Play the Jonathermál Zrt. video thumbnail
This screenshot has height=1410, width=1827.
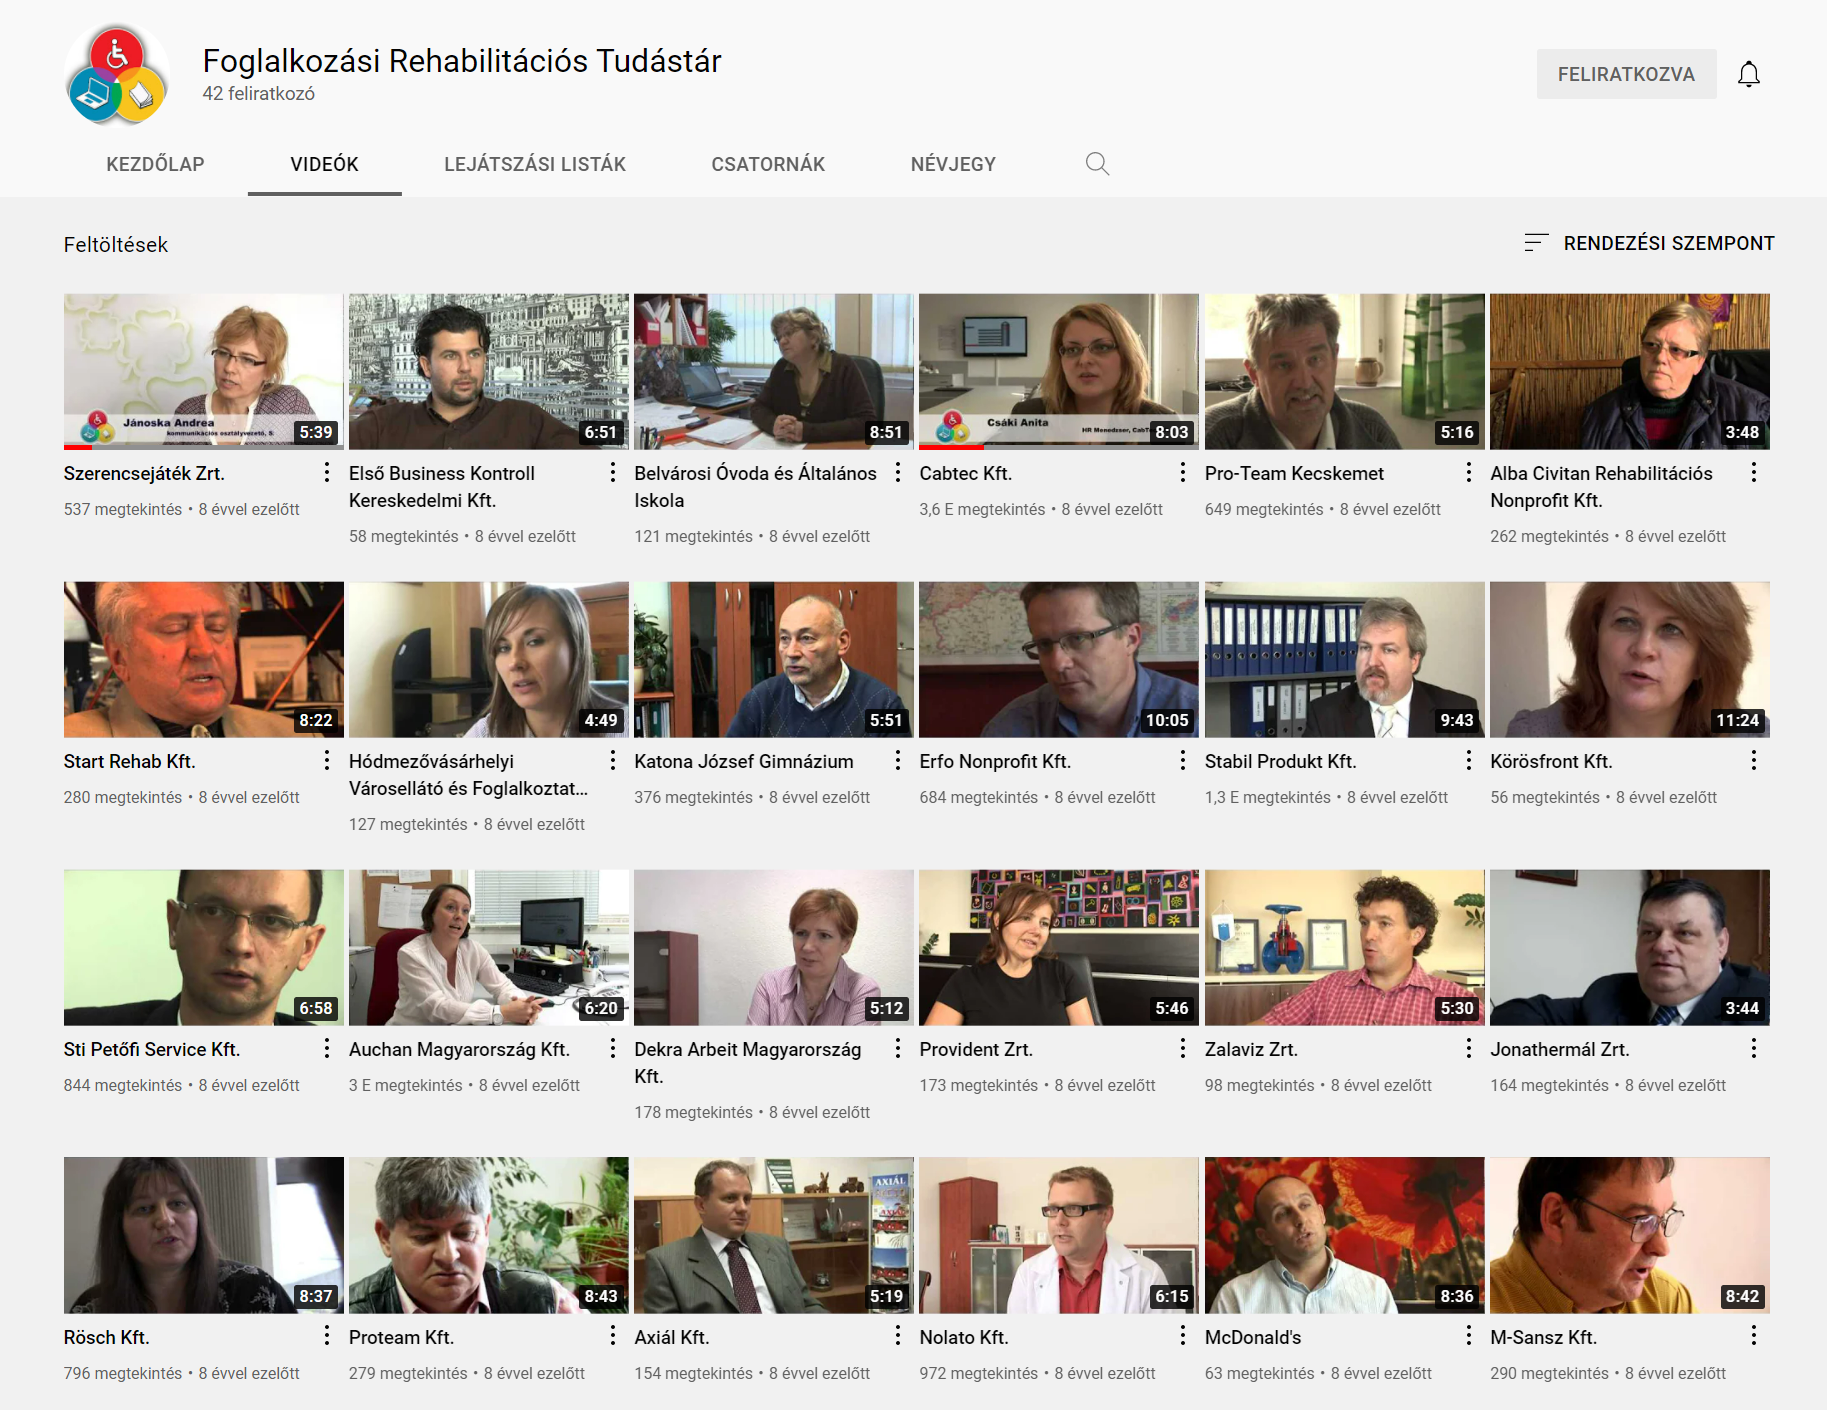point(1630,947)
